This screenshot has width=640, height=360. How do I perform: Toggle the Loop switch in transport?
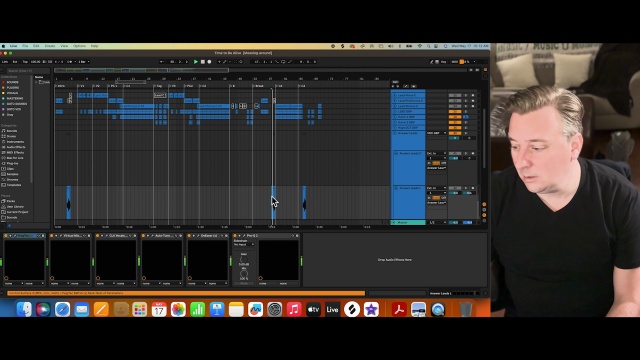tap(283, 62)
